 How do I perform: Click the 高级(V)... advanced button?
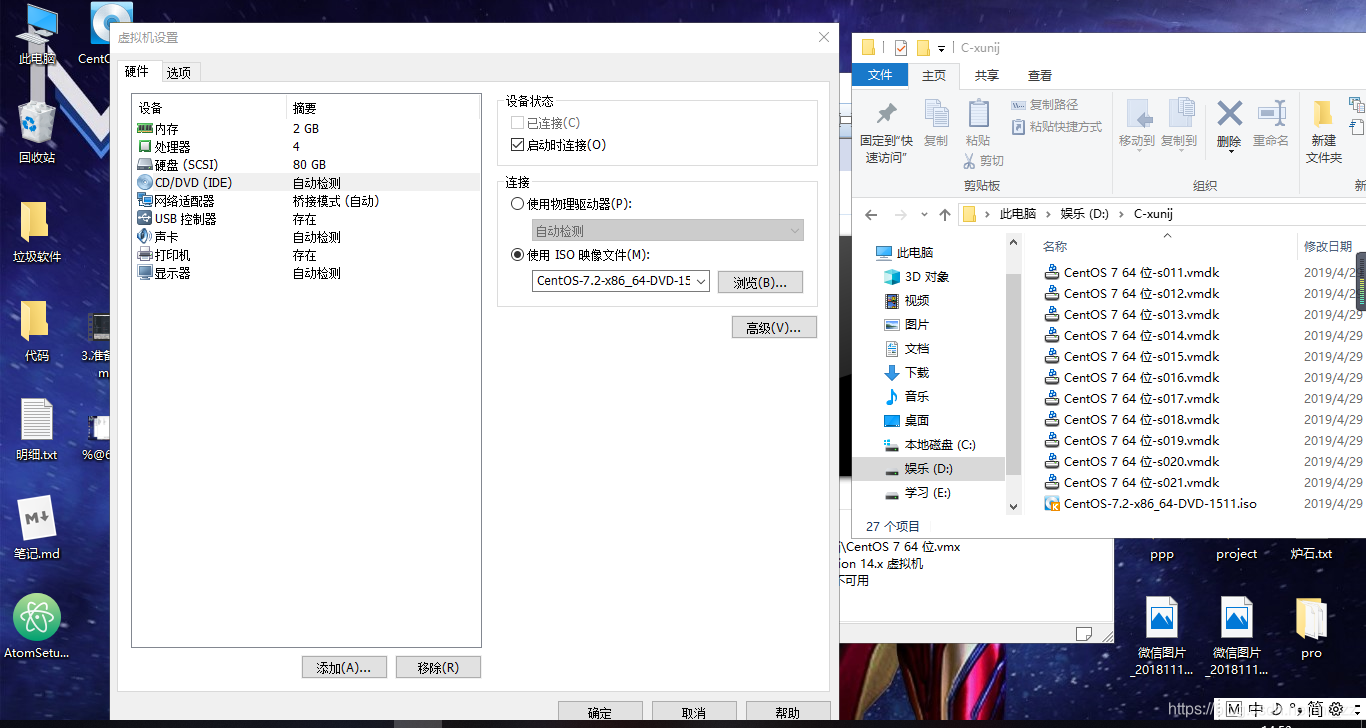pyautogui.click(x=774, y=327)
